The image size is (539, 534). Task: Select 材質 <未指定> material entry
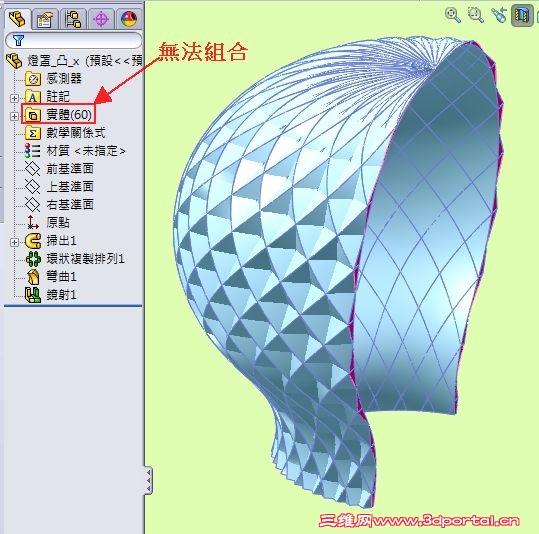point(86,151)
